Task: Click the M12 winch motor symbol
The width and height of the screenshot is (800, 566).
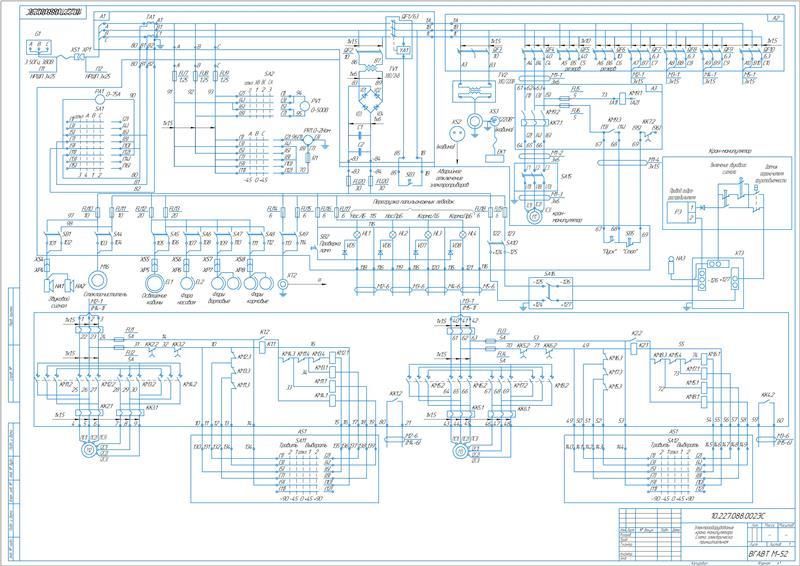Action: 88,450
